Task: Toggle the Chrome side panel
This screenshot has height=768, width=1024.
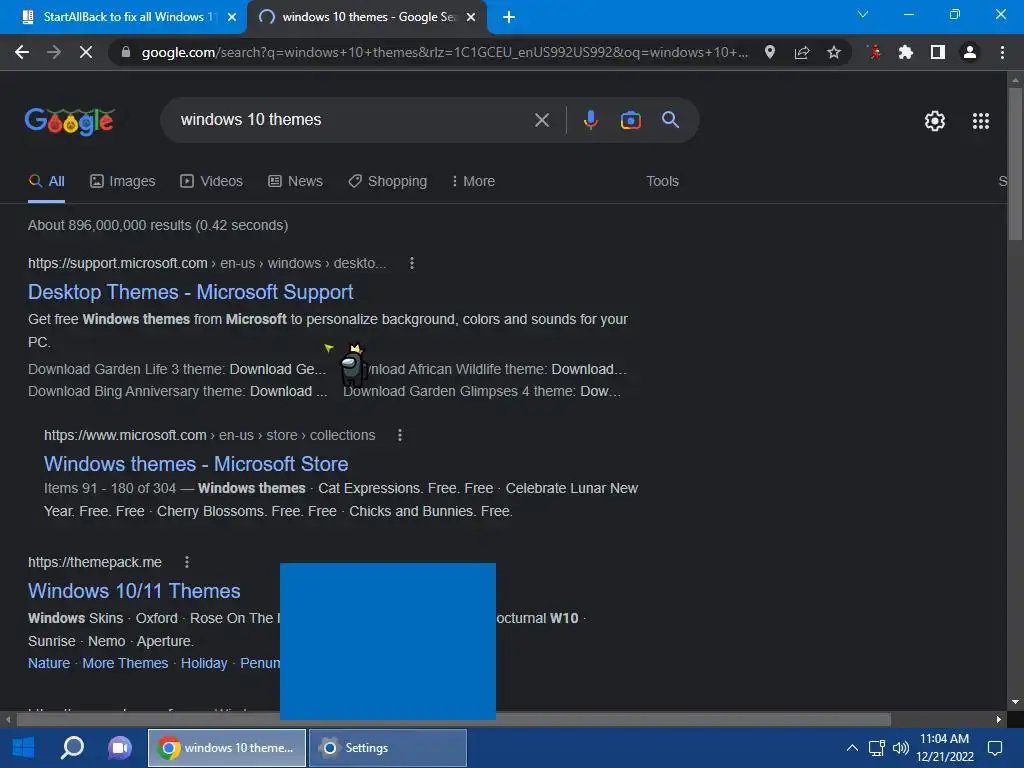Action: coord(938,52)
